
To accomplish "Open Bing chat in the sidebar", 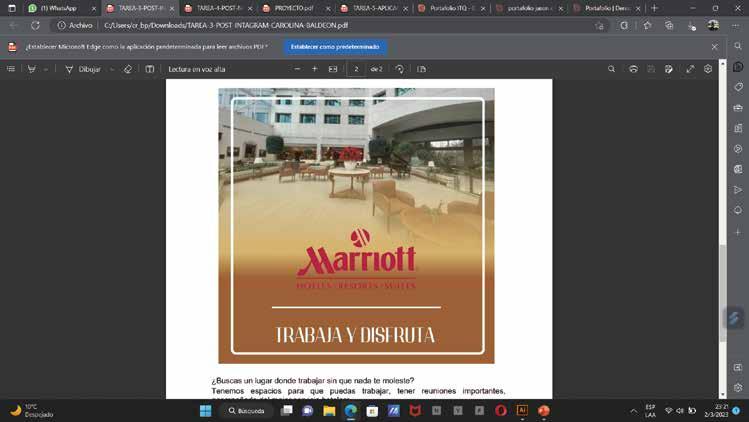I will 738,66.
